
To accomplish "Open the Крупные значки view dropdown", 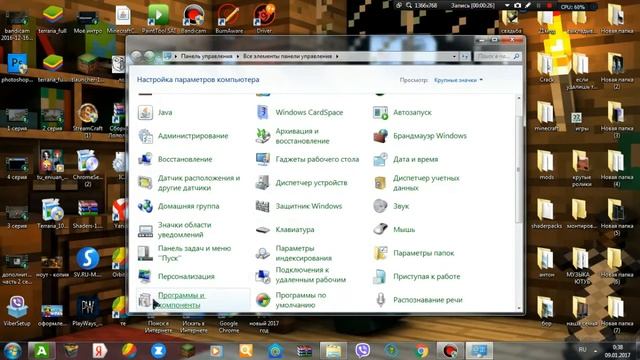I will [458, 80].
